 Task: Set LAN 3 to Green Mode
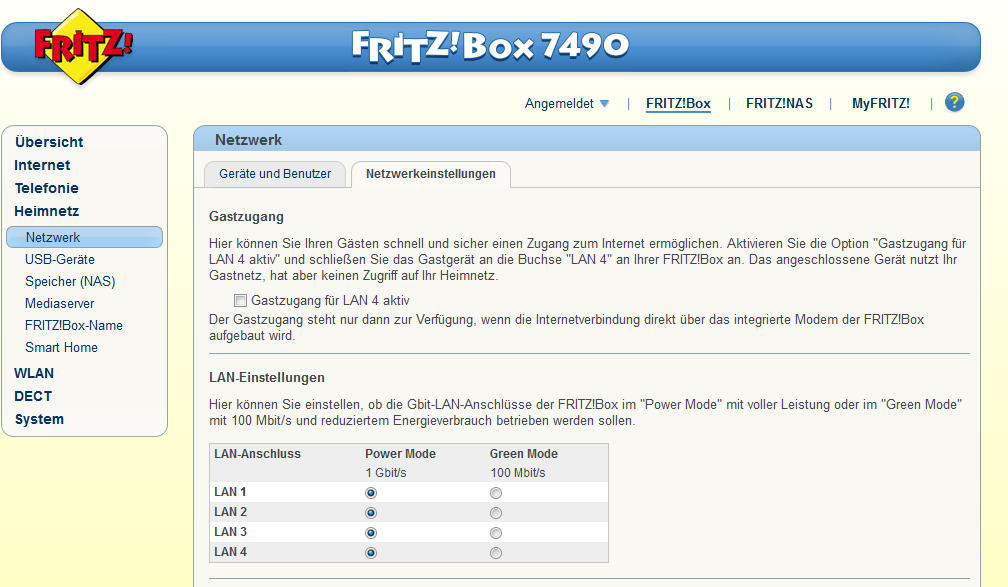coord(496,533)
